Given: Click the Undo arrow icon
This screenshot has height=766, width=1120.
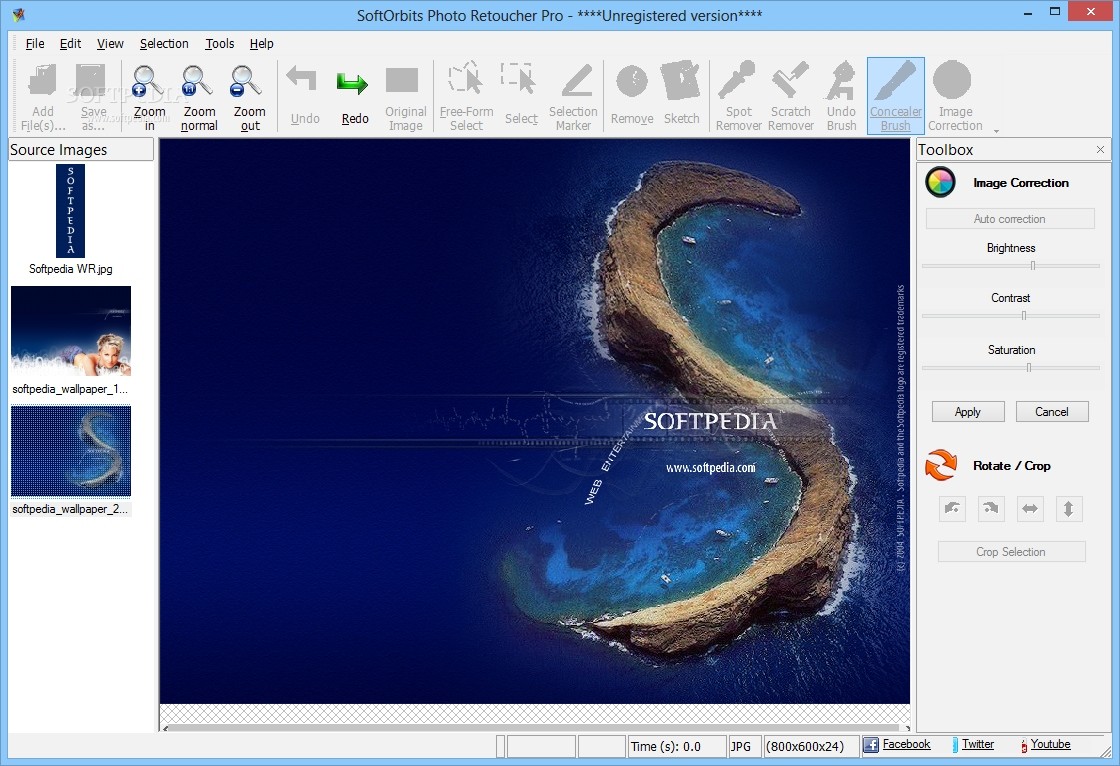Looking at the screenshot, I should 302,79.
